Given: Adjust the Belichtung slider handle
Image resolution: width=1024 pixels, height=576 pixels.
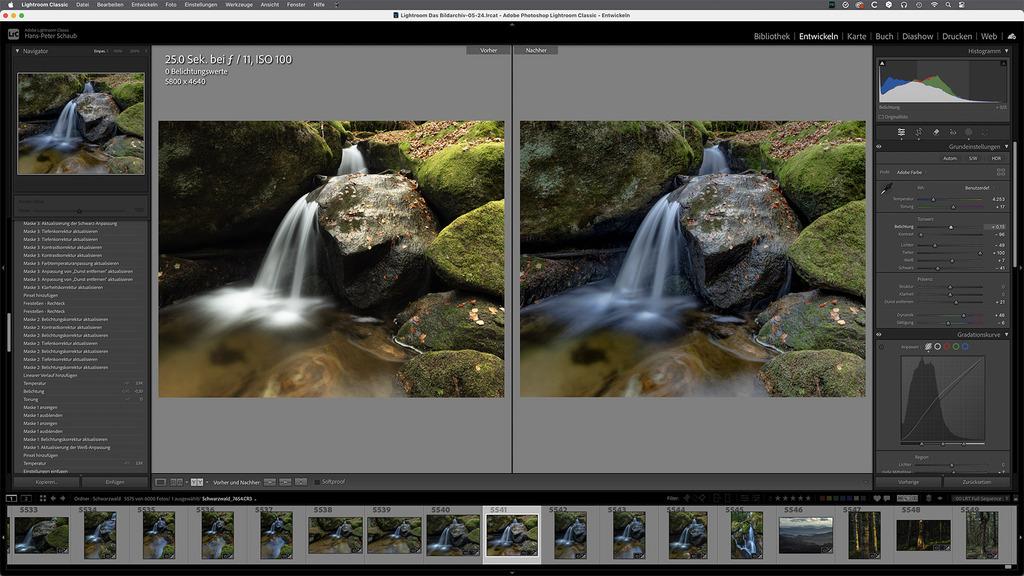Looking at the screenshot, I should pyautogui.click(x=950, y=227).
